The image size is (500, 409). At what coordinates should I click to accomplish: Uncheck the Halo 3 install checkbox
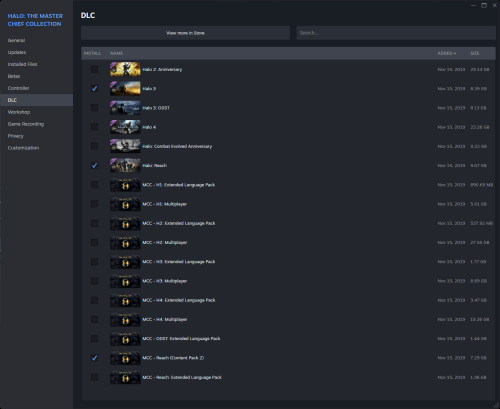coord(94,89)
